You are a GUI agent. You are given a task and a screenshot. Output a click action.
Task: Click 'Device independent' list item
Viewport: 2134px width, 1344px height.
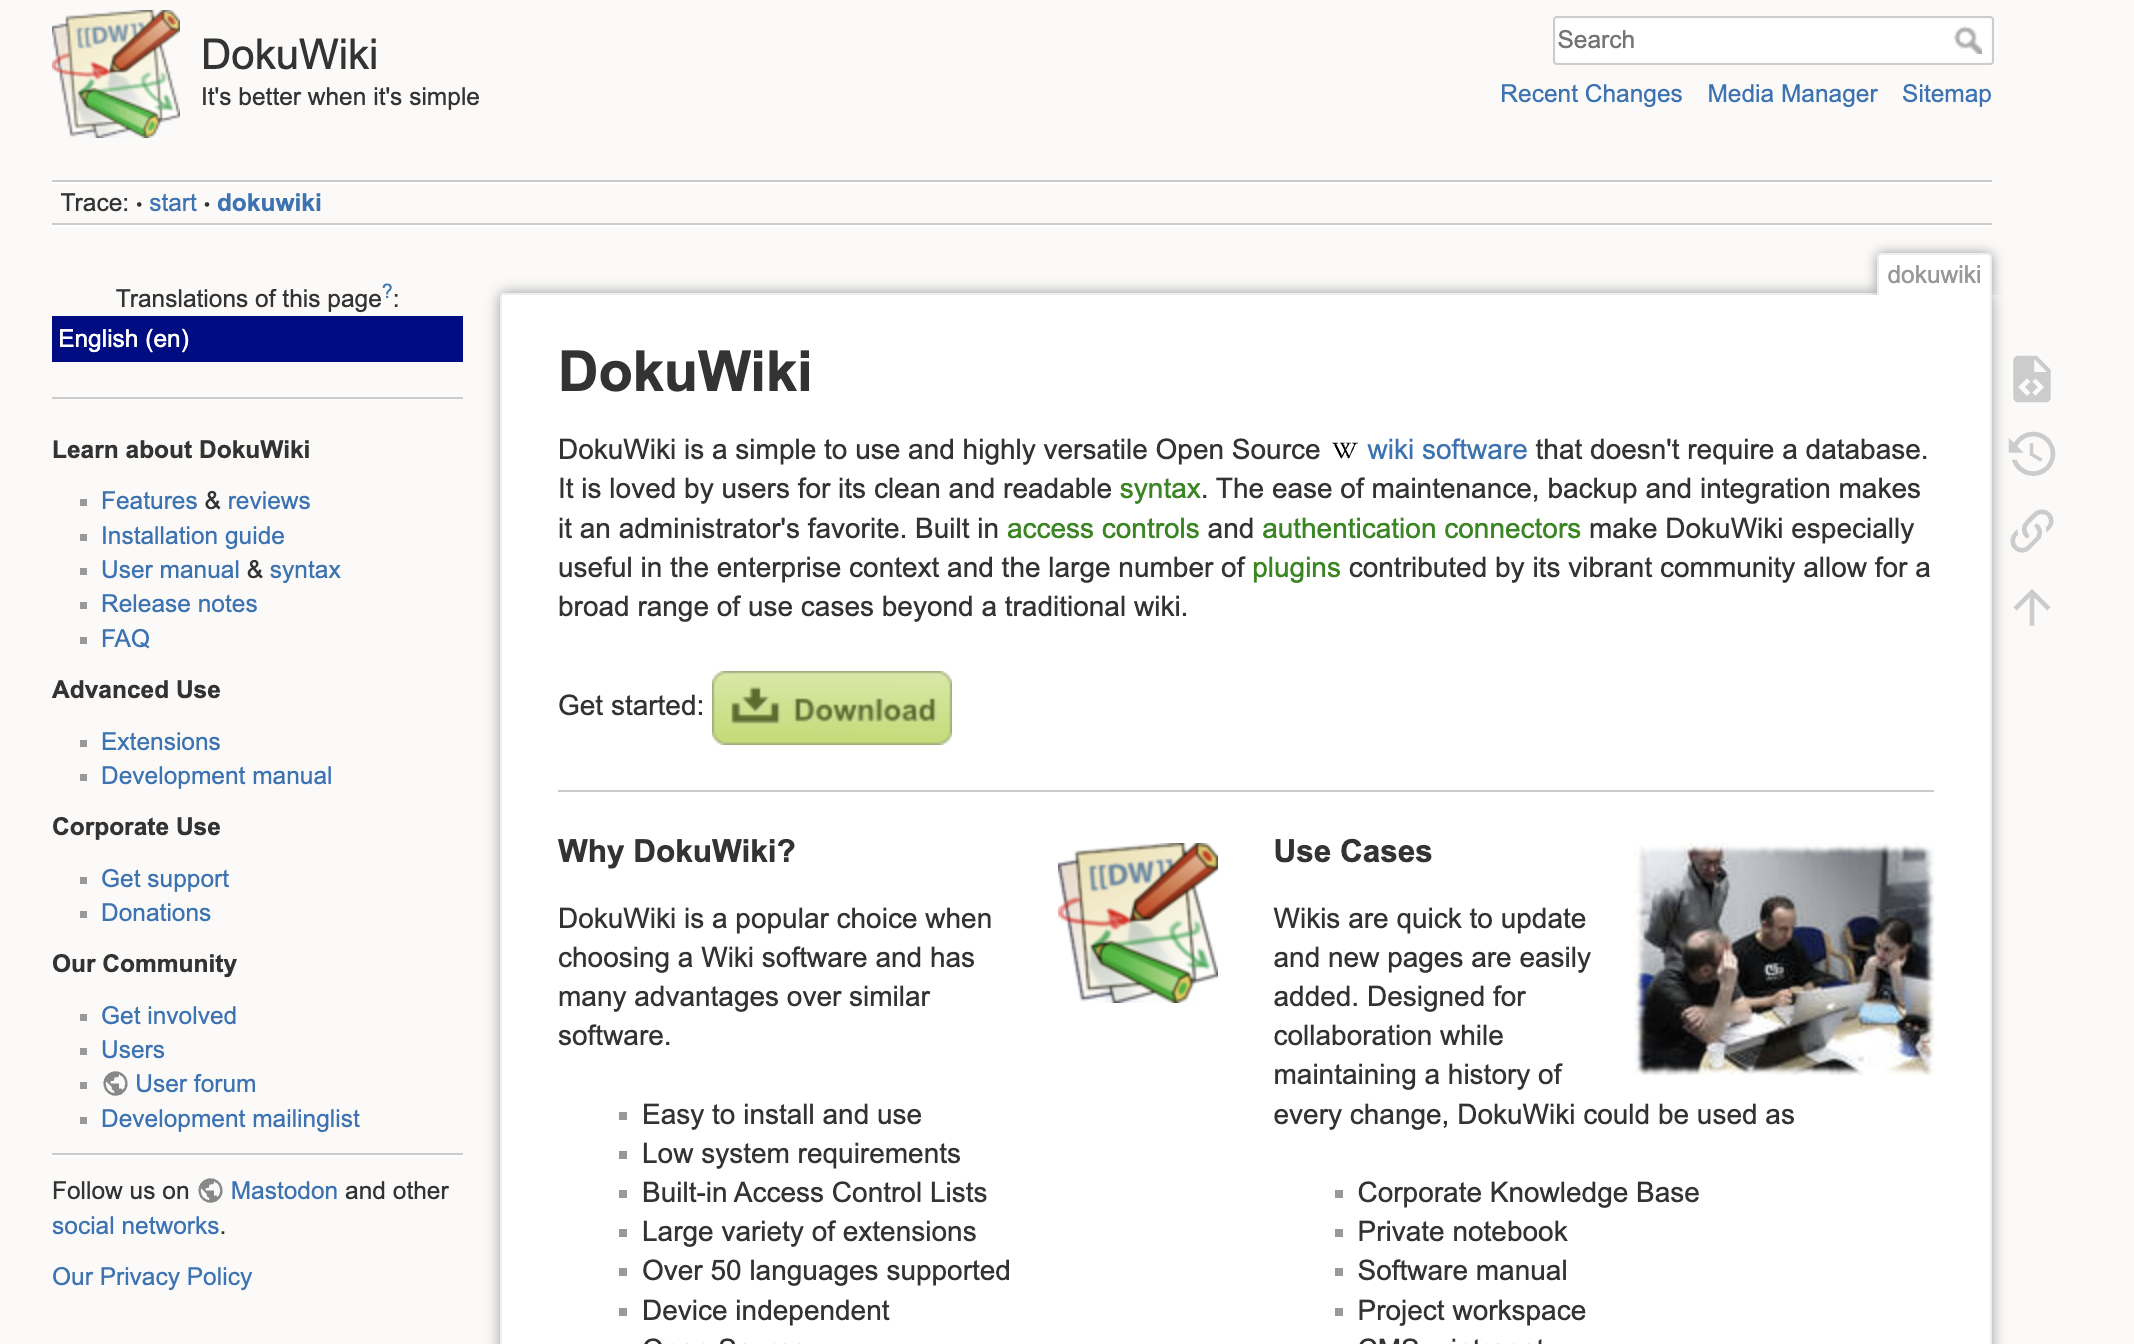click(x=766, y=1311)
